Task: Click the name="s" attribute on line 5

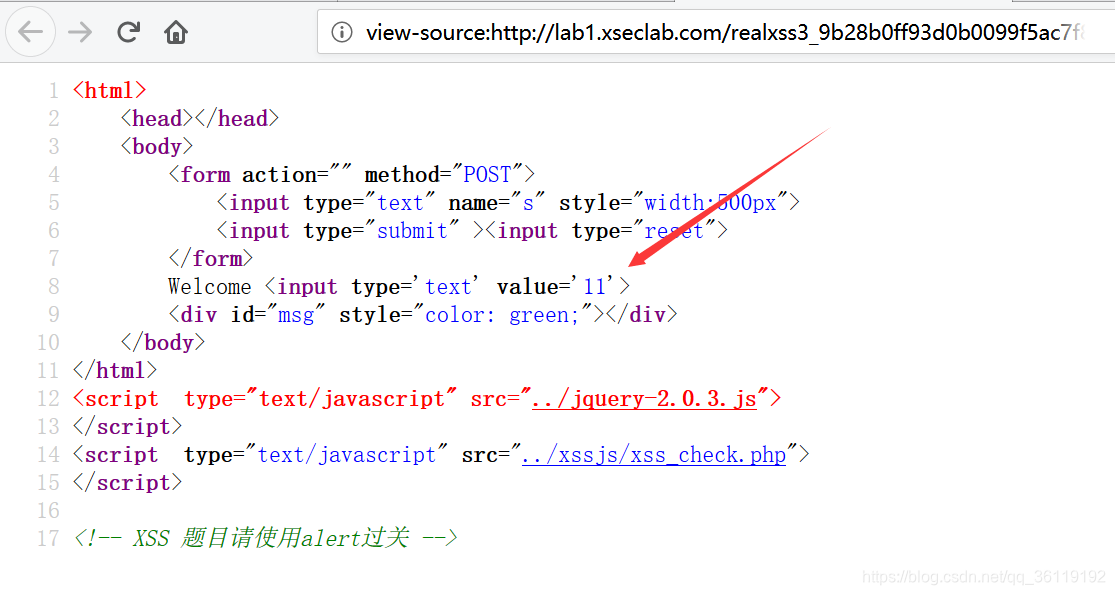Action: tap(496, 203)
